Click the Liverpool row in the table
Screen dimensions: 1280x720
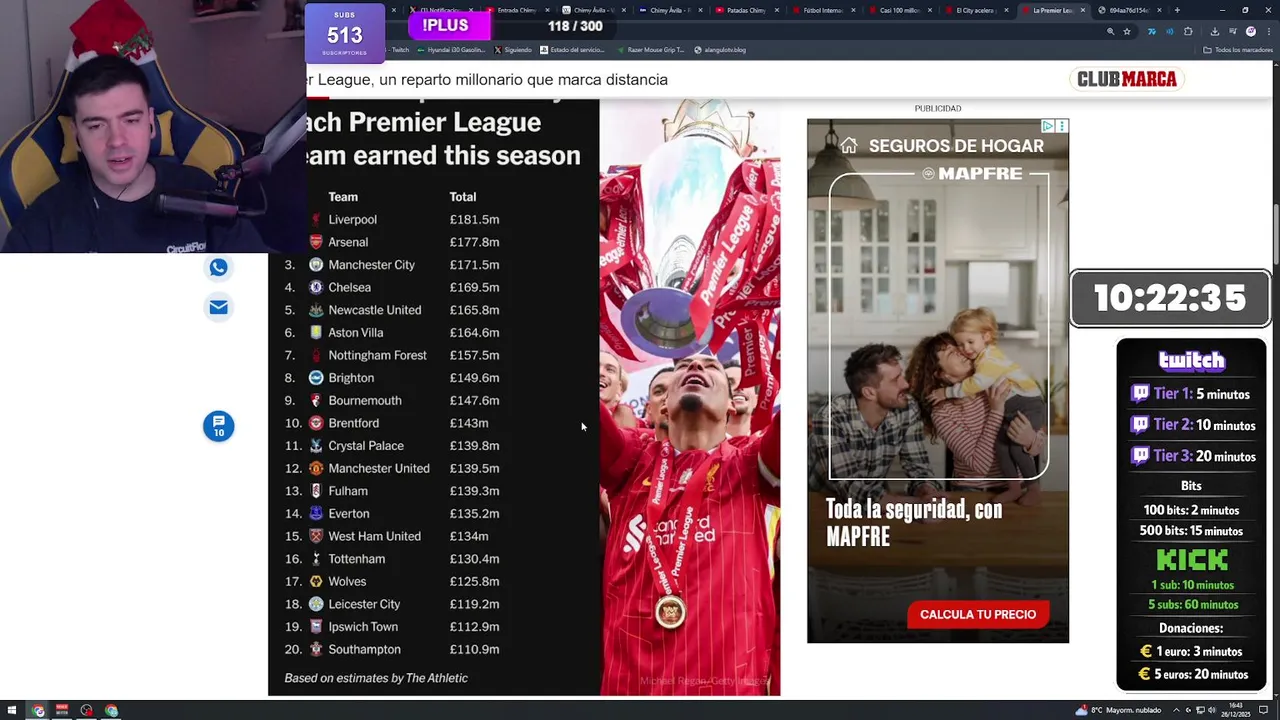click(x=403, y=220)
